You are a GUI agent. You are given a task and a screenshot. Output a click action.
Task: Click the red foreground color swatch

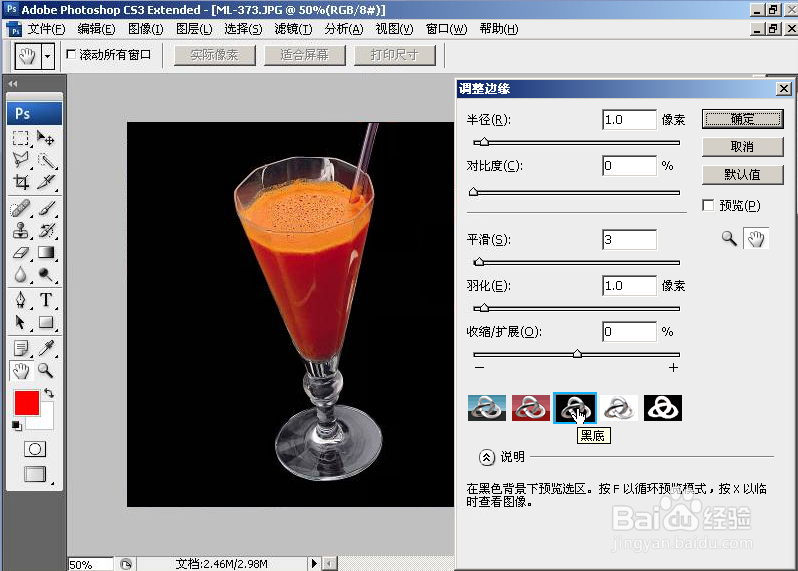point(26,404)
